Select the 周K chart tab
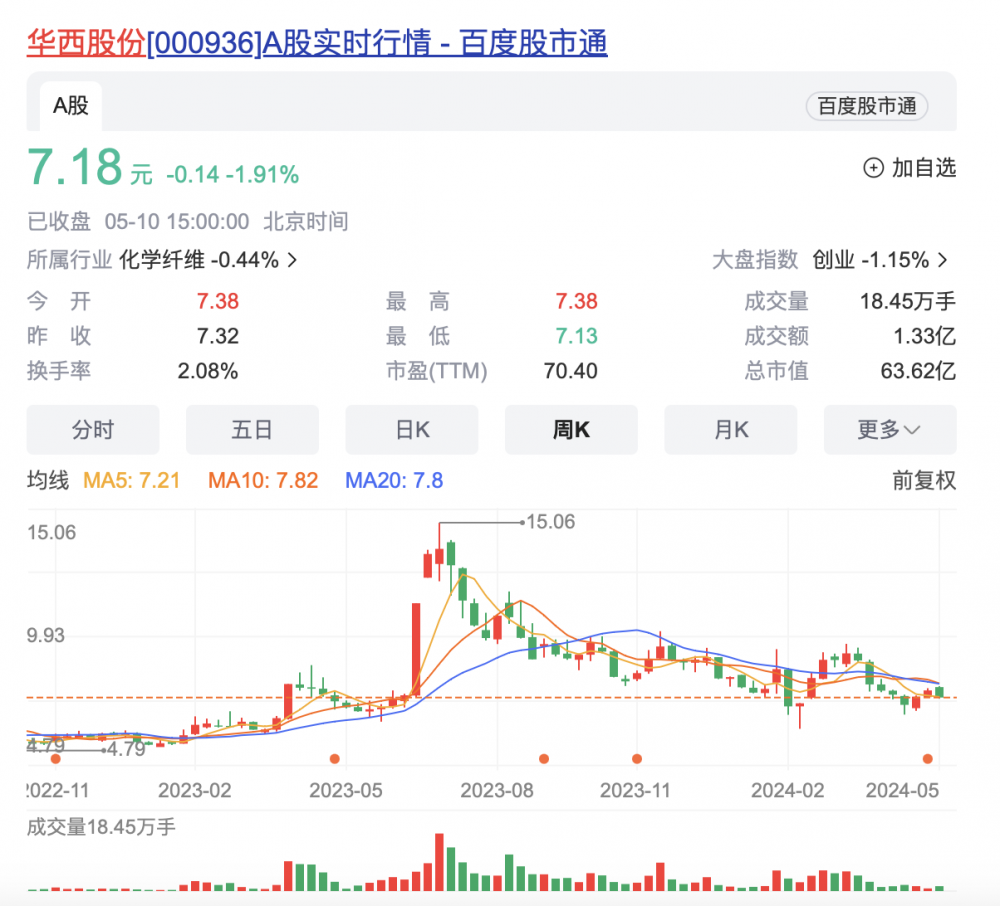Viewport: 1000px width, 906px height. [571, 430]
